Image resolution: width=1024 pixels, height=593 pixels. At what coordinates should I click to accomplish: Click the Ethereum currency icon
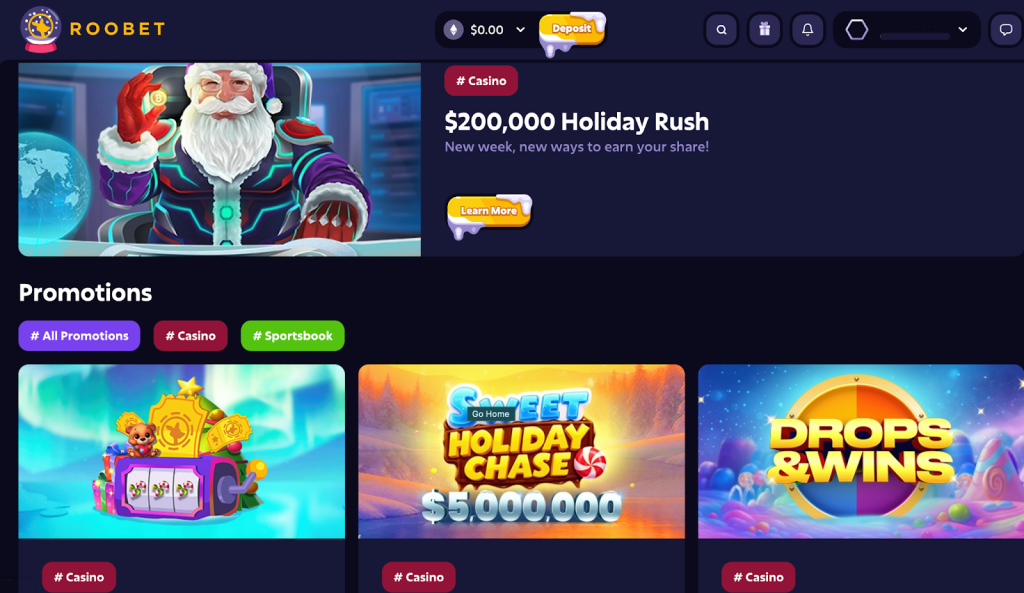(453, 29)
